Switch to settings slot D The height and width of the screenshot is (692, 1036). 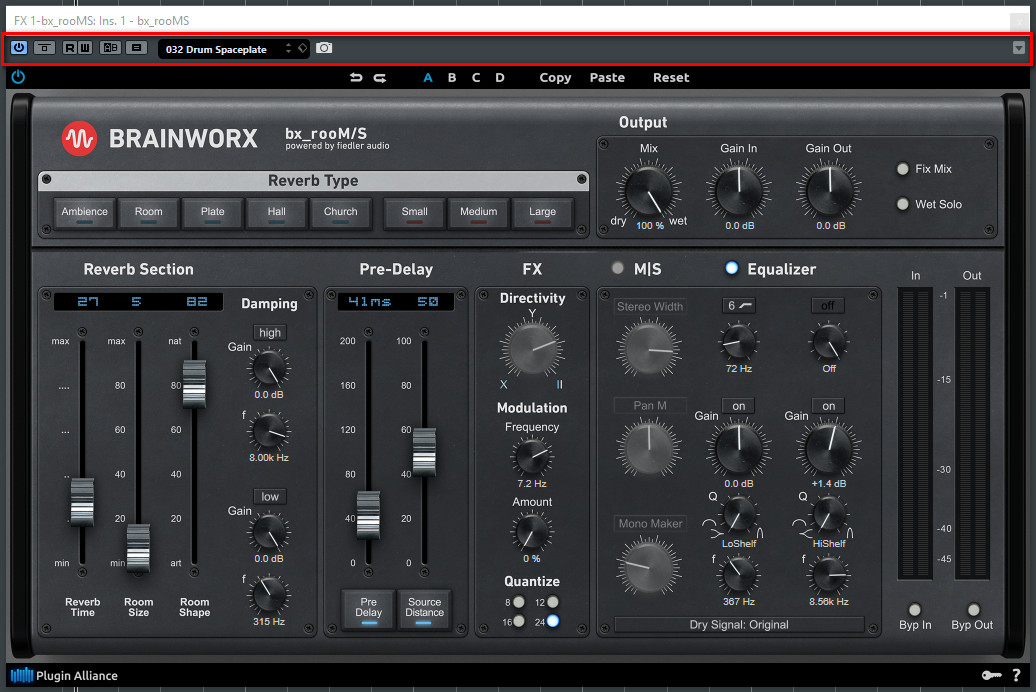(500, 77)
